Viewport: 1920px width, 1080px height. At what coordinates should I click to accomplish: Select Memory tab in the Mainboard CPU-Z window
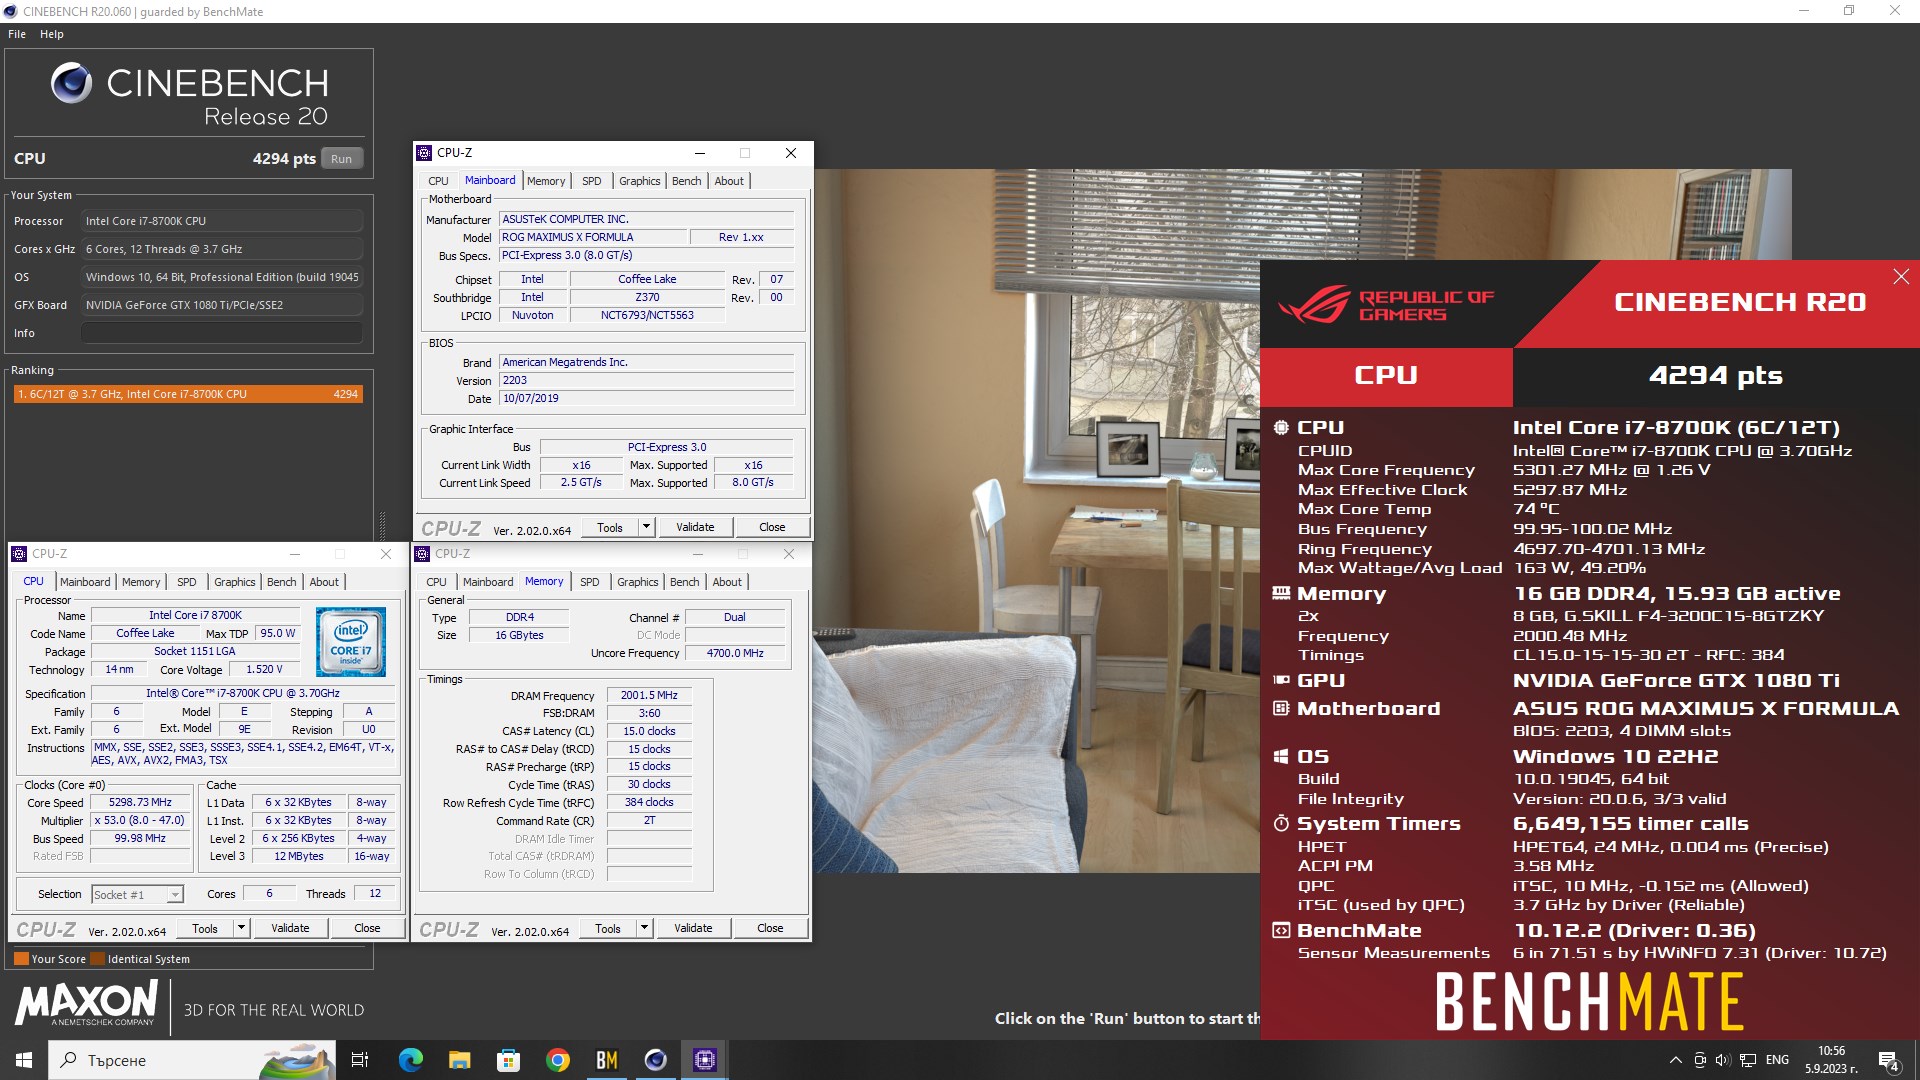(x=546, y=181)
